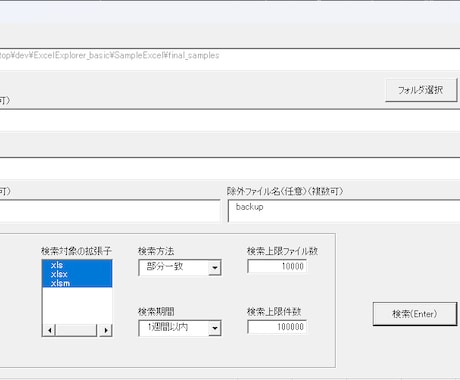Open the 検索期間 dropdown arrow
Image resolution: width=460 pixels, height=380 pixels.
pos(215,328)
